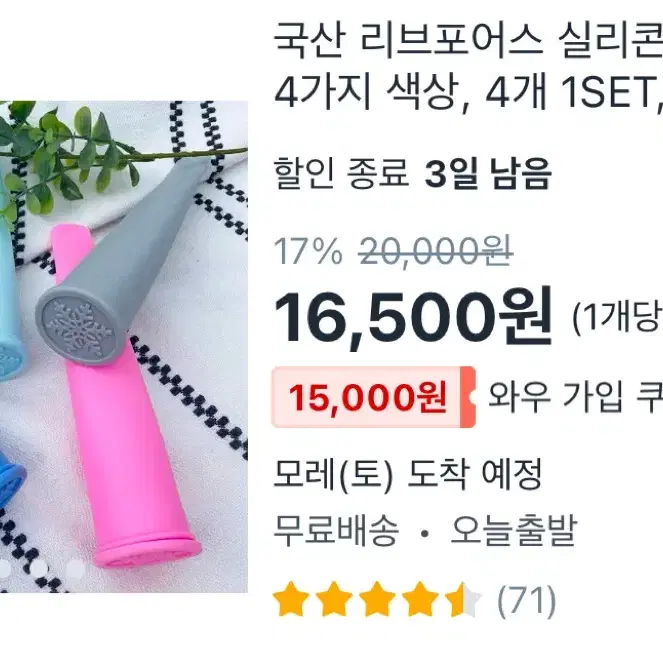
Task: Click the 16,500원 sale price
Action: [414, 317]
